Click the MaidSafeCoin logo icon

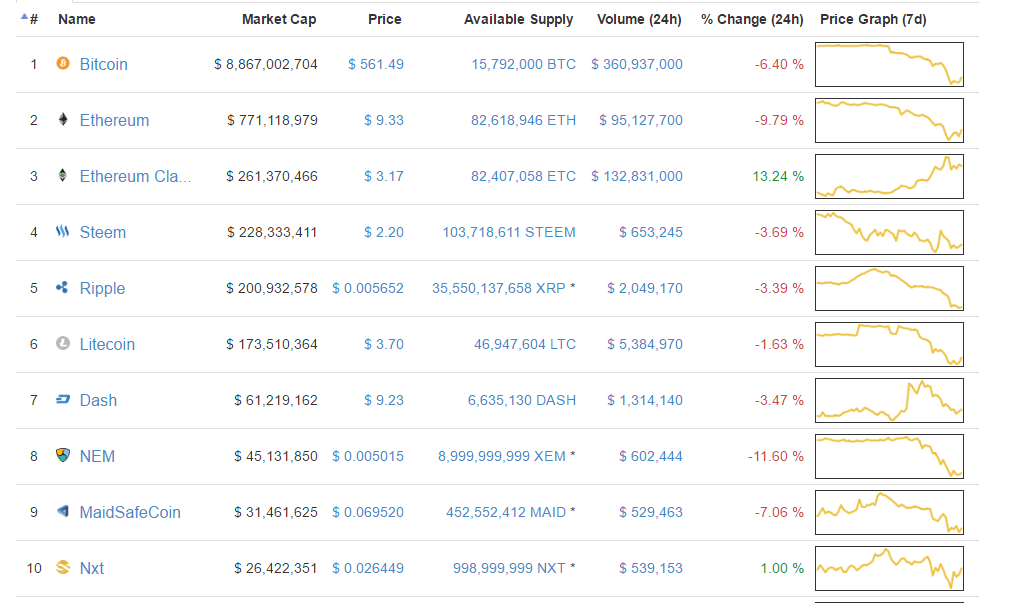(63, 511)
